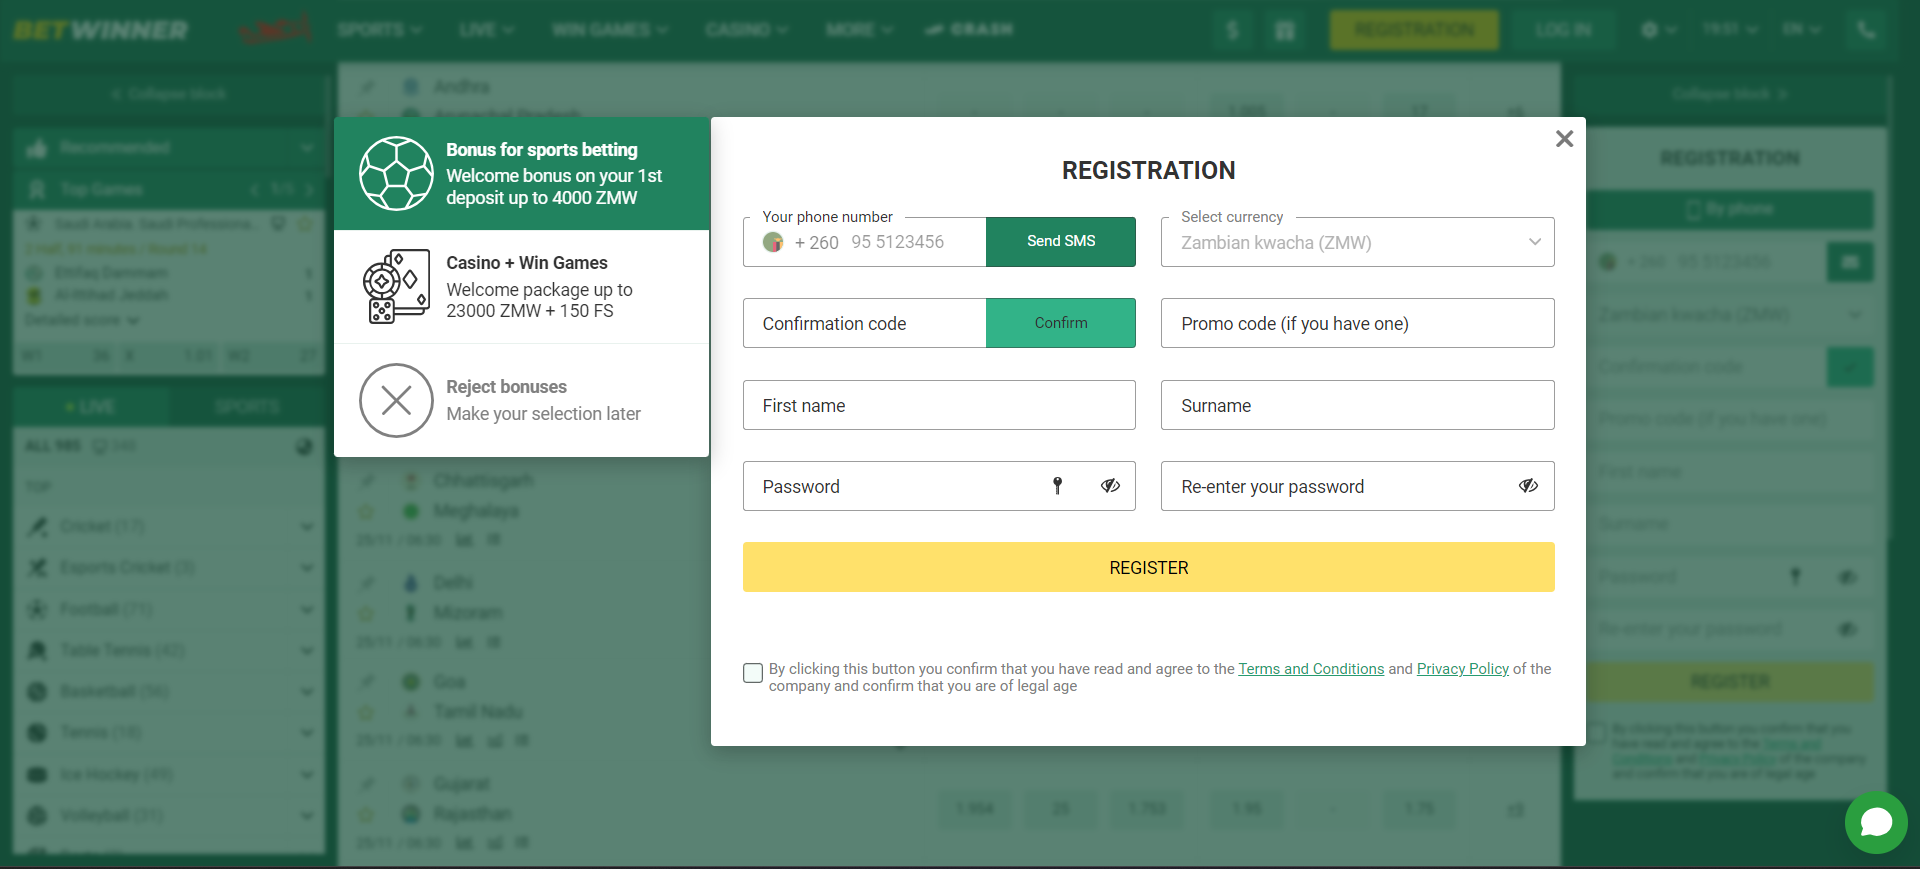This screenshot has width=1920, height=869.
Task: Focus the Promo code field
Action: pyautogui.click(x=1357, y=323)
